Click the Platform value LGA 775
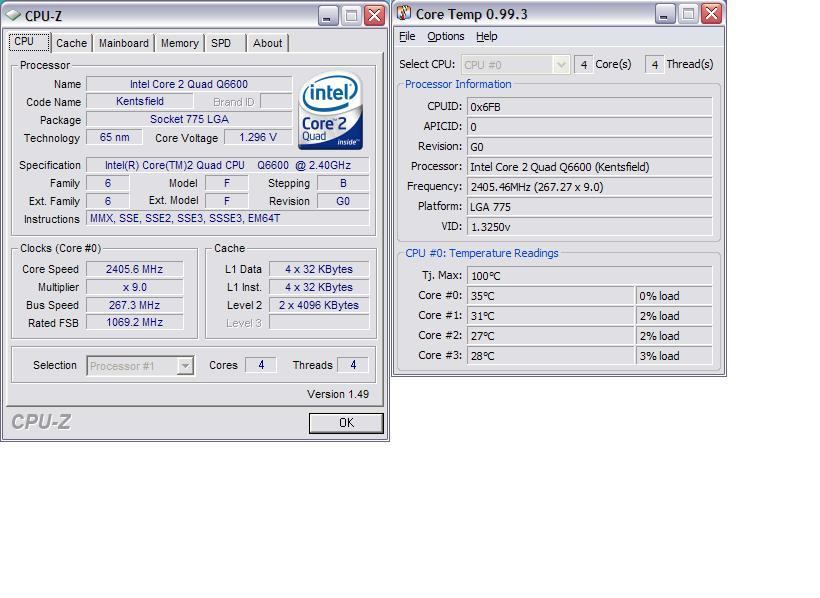Viewport: 820px width, 598px height. coord(589,207)
